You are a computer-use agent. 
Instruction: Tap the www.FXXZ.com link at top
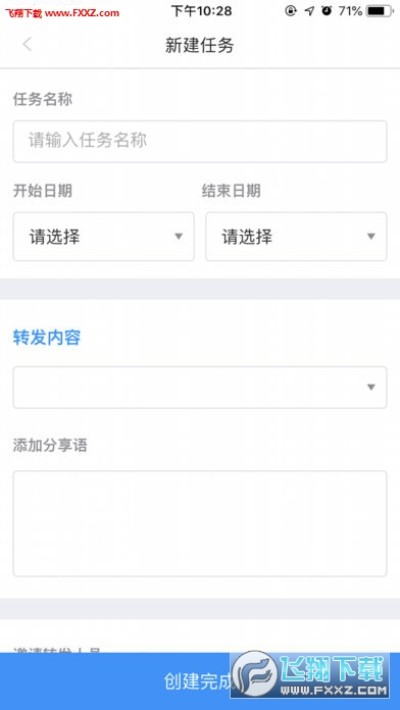tap(82, 13)
